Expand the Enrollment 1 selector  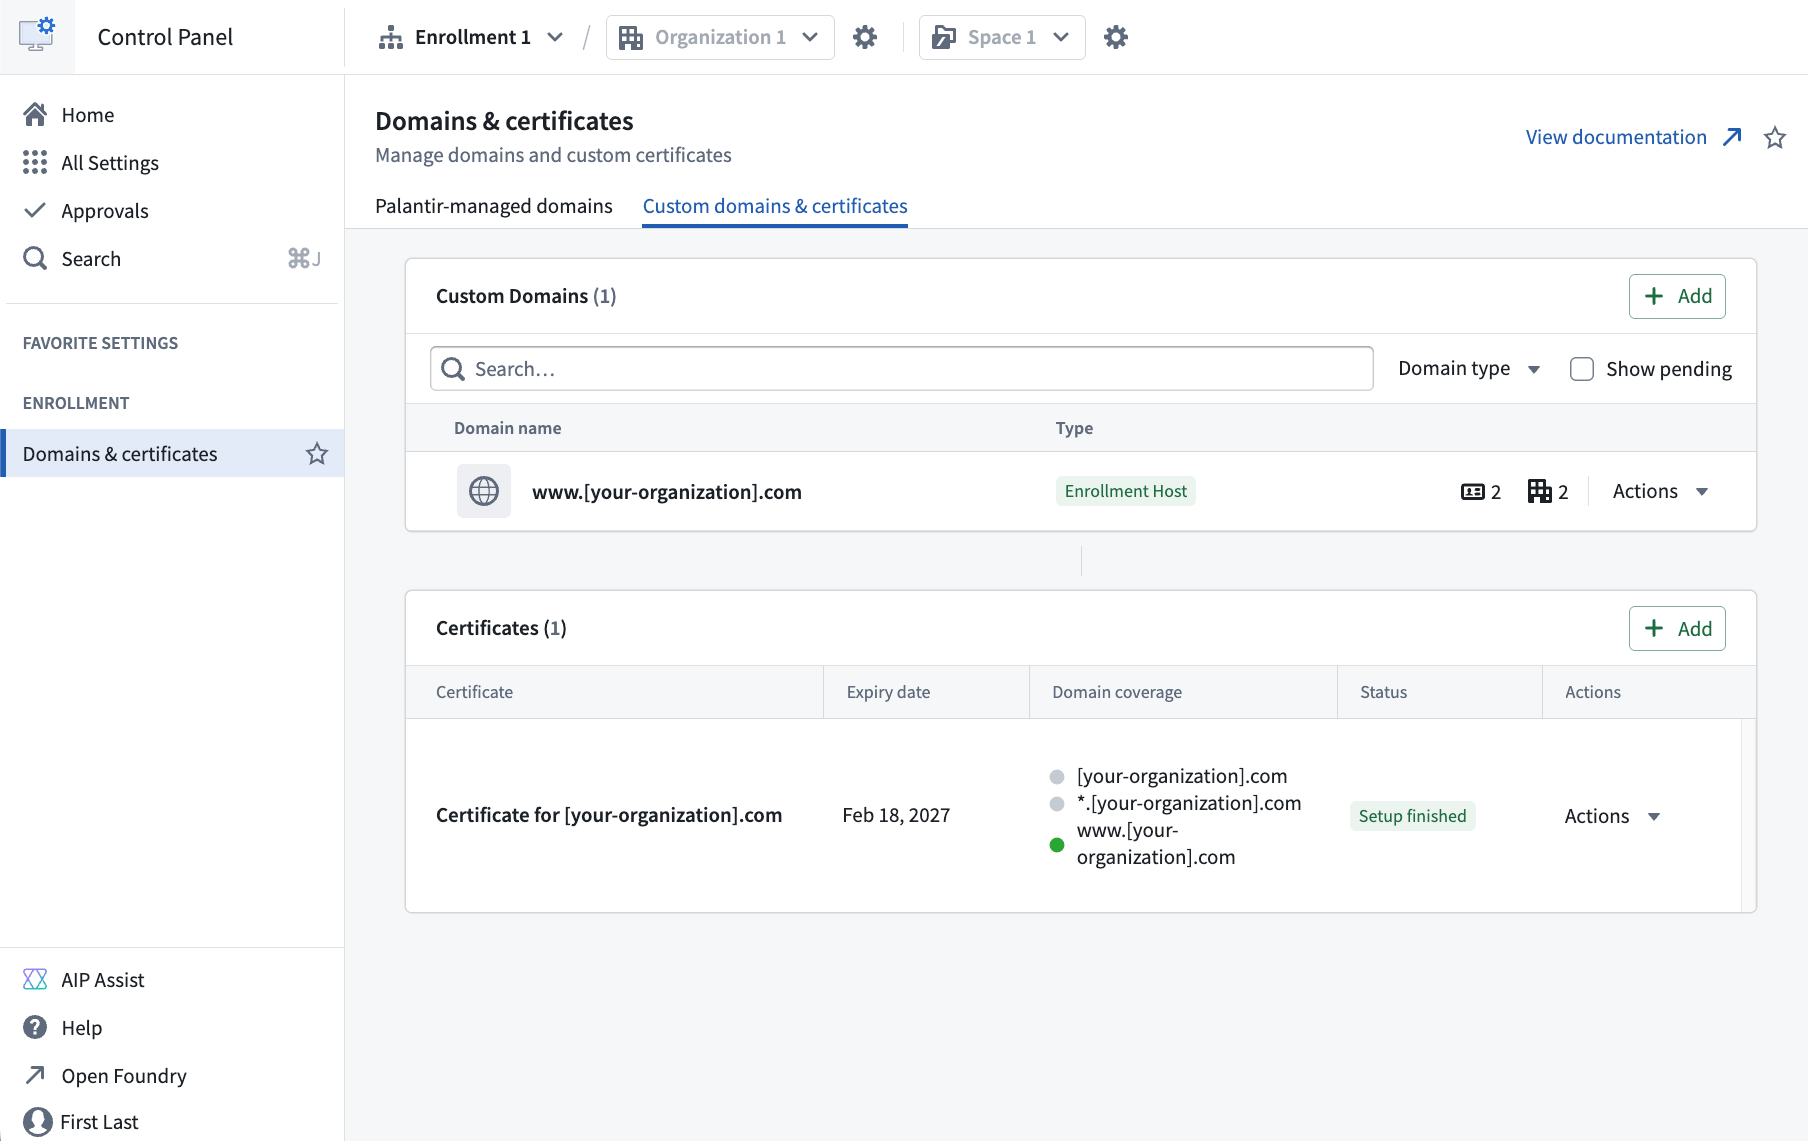[471, 37]
